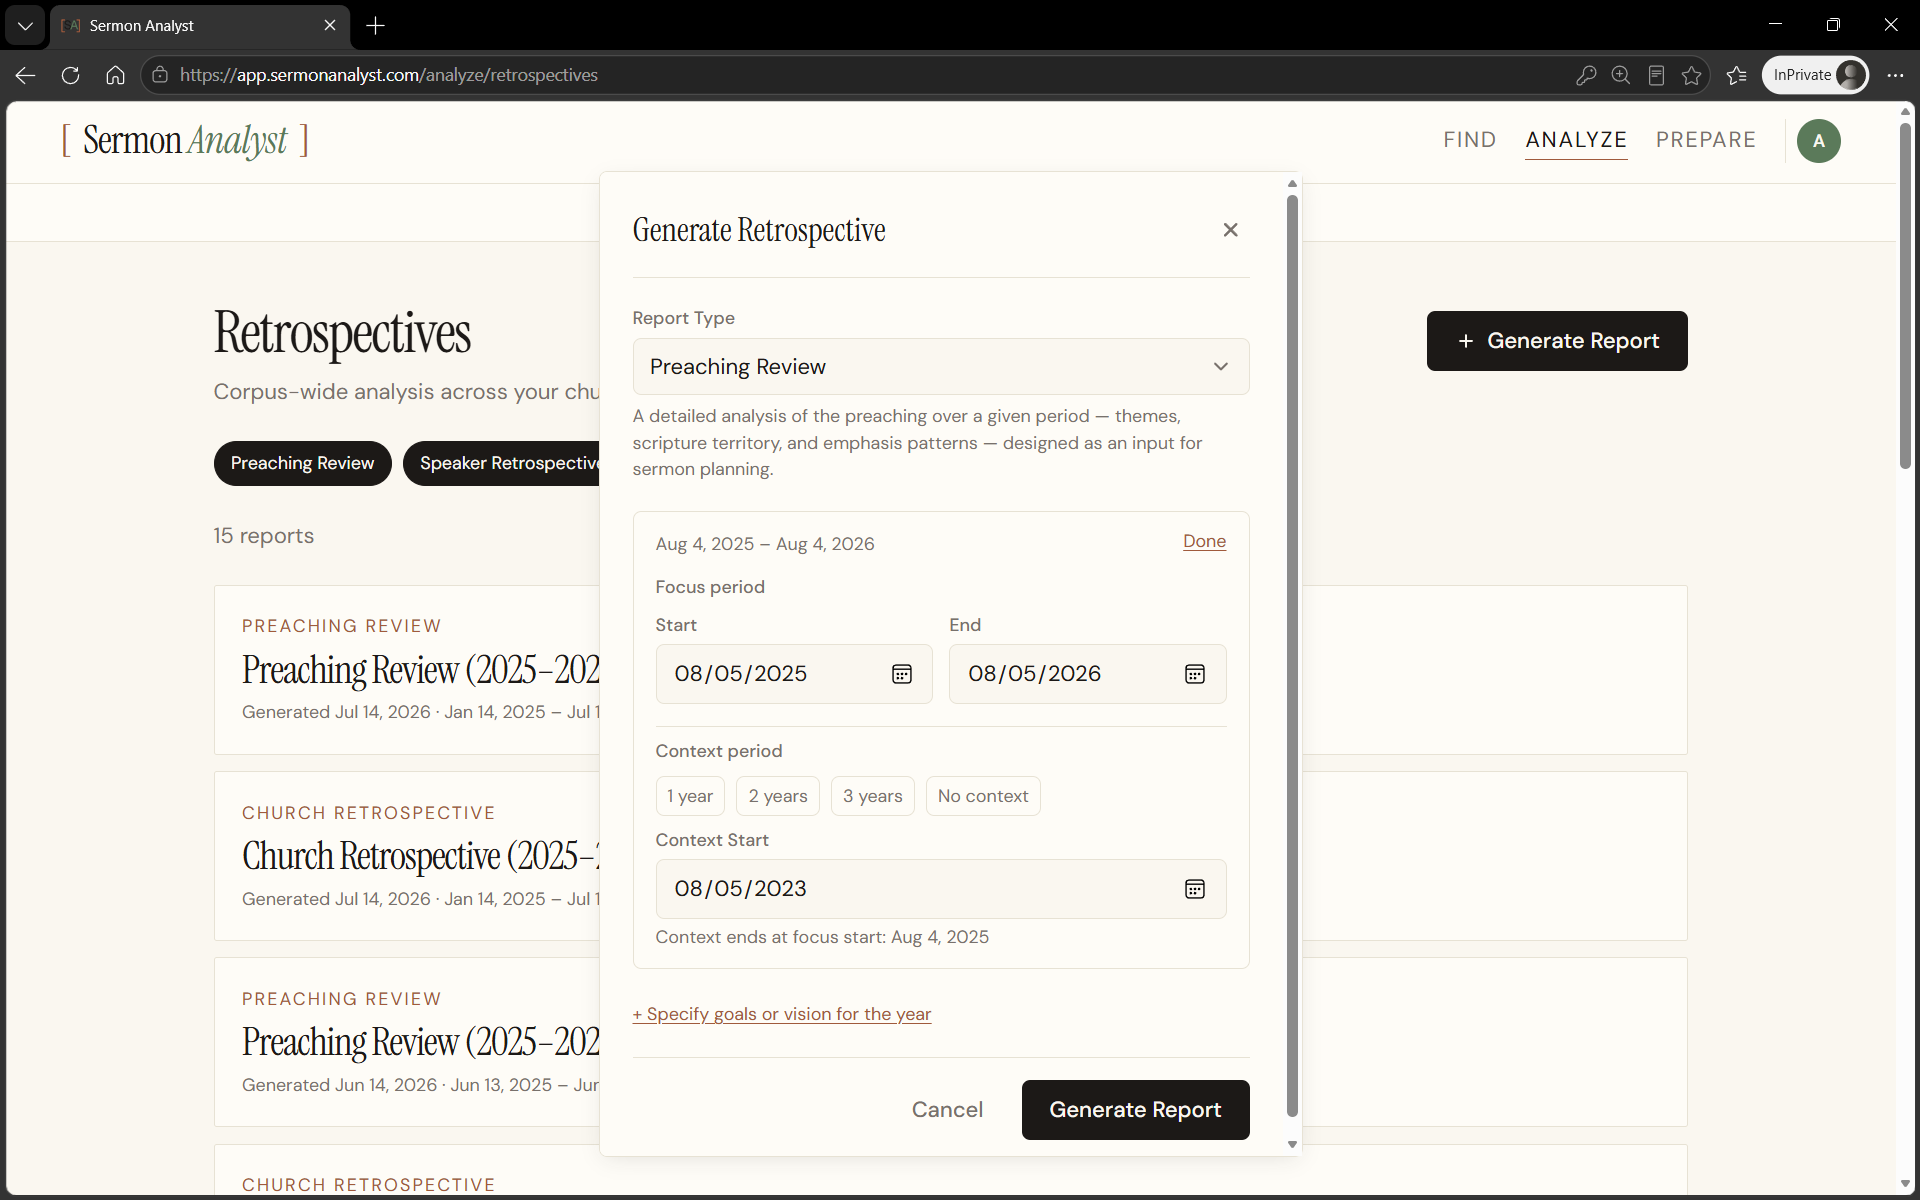This screenshot has height=1200, width=1920.
Task: Click 'Aug 4, 2025 – Aug 4, 2026' summary
Action: point(765,544)
